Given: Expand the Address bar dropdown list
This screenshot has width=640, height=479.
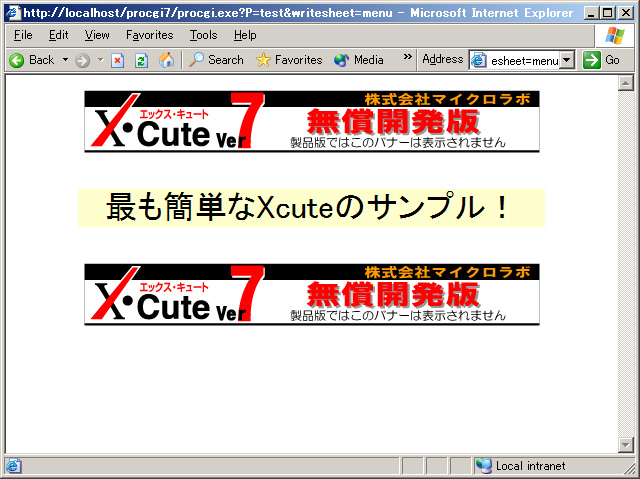Looking at the screenshot, I should tap(566, 60).
